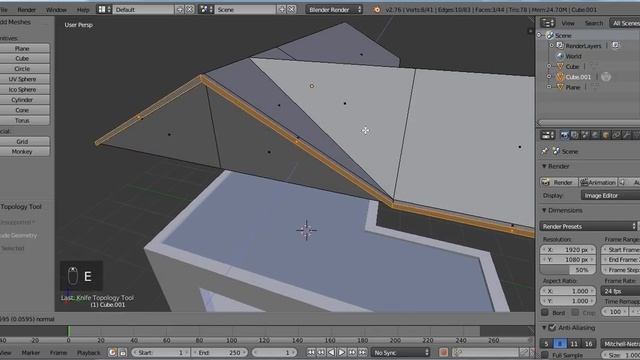
Task: Open the Help menu in the top bar
Action: [83, 10]
